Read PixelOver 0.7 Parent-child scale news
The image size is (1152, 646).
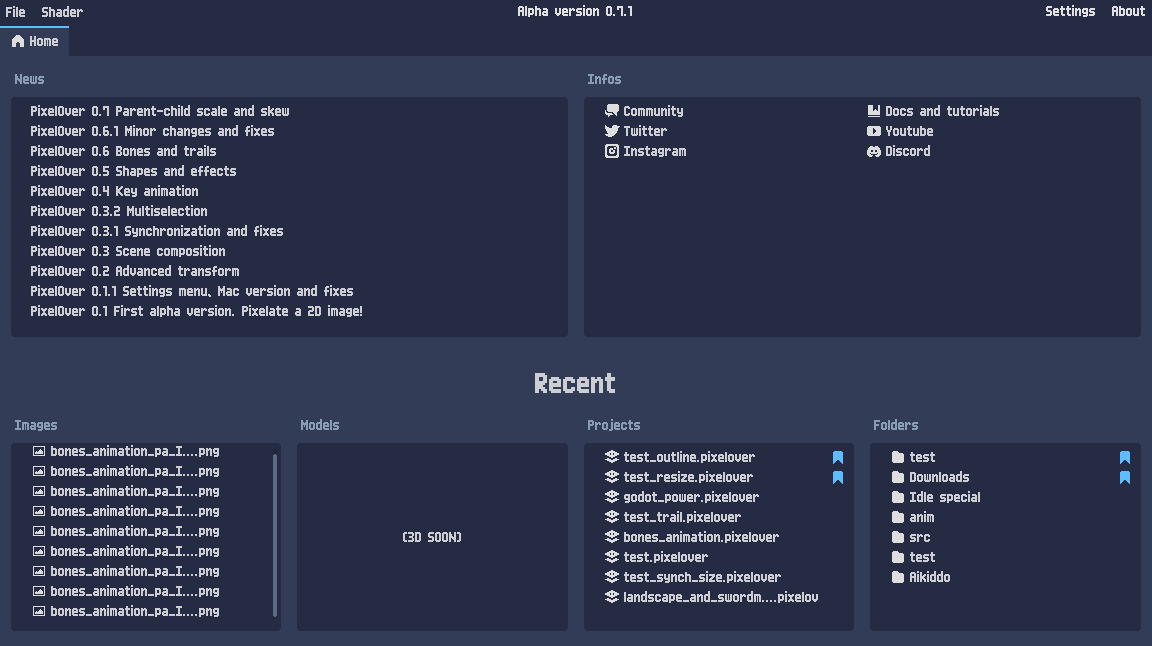point(159,111)
